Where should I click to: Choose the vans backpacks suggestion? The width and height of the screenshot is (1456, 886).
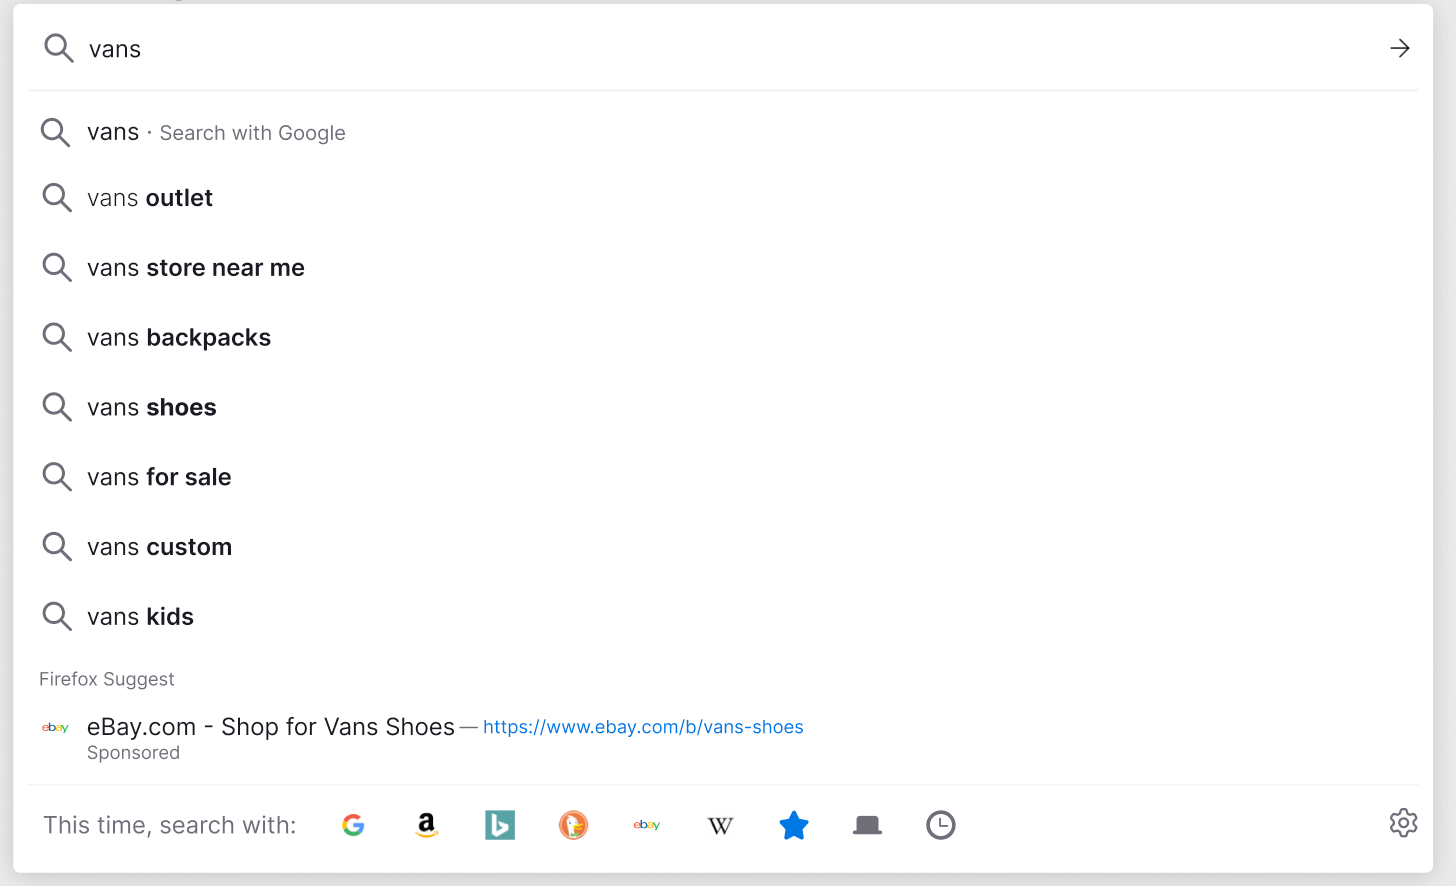click(723, 338)
